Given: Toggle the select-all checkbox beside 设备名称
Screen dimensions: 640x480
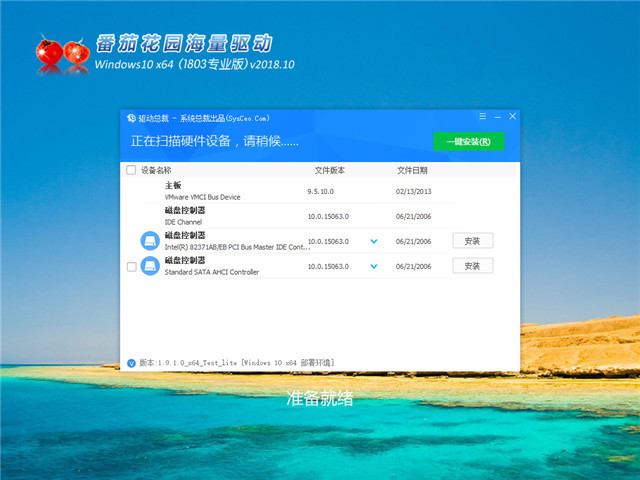Looking at the screenshot, I should pos(131,170).
